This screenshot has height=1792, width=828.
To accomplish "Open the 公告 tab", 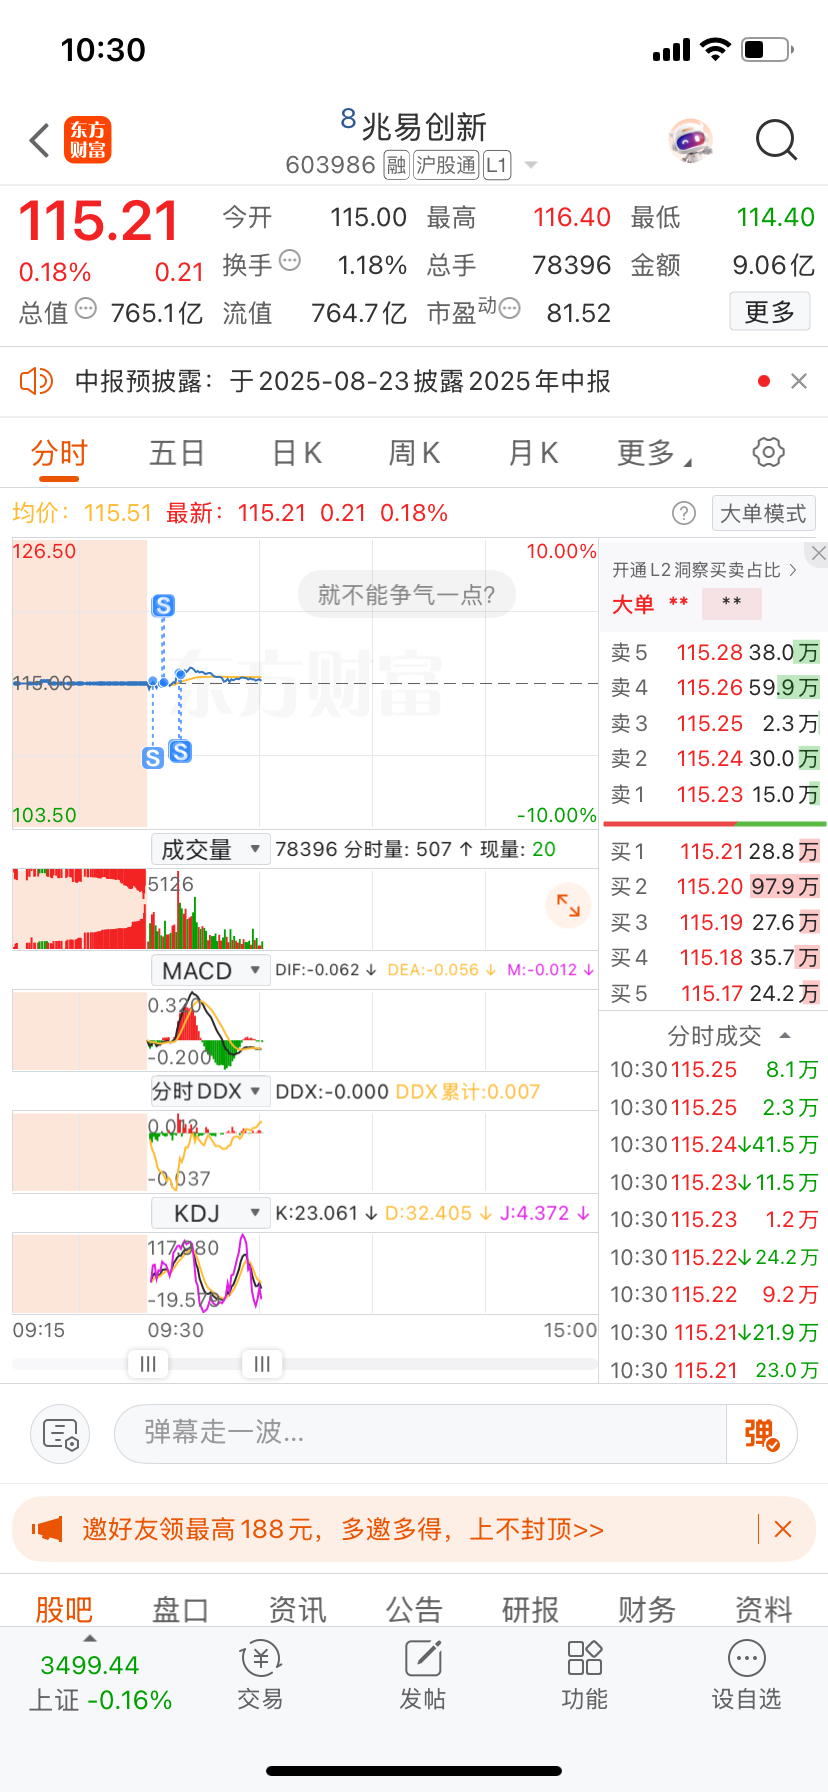I will tap(414, 1609).
